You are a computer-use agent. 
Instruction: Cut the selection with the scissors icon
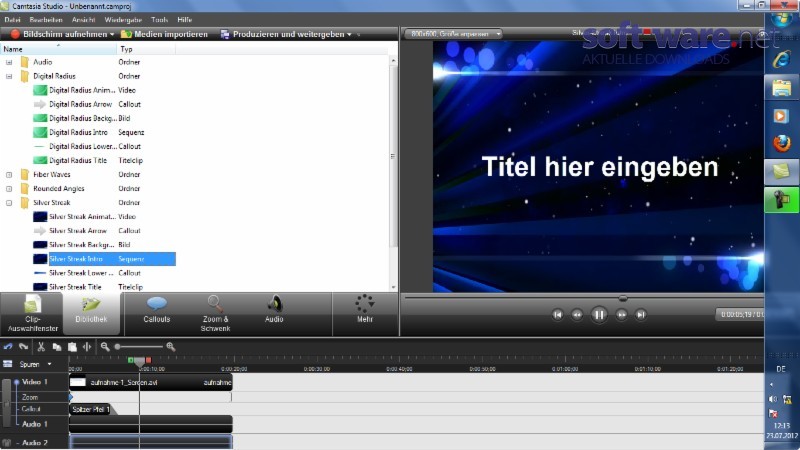[41, 347]
